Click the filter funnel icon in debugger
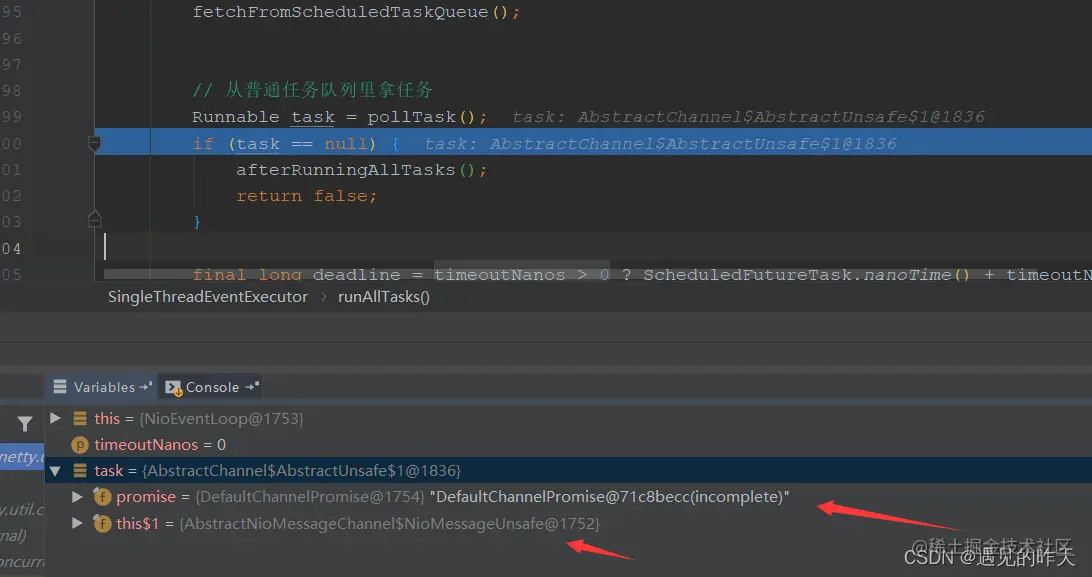 click(25, 423)
